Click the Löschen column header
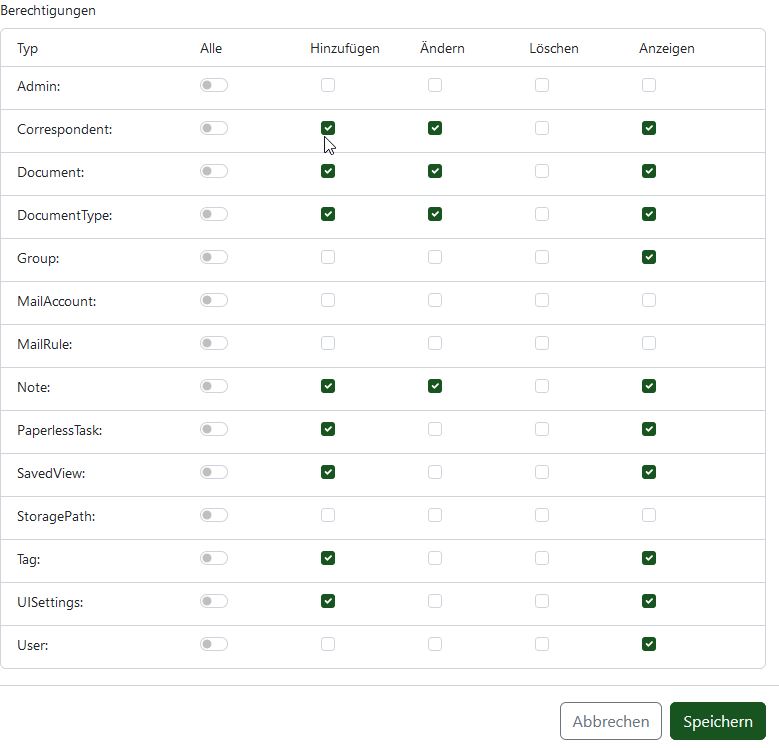The width and height of the screenshot is (779, 748). (x=554, y=48)
